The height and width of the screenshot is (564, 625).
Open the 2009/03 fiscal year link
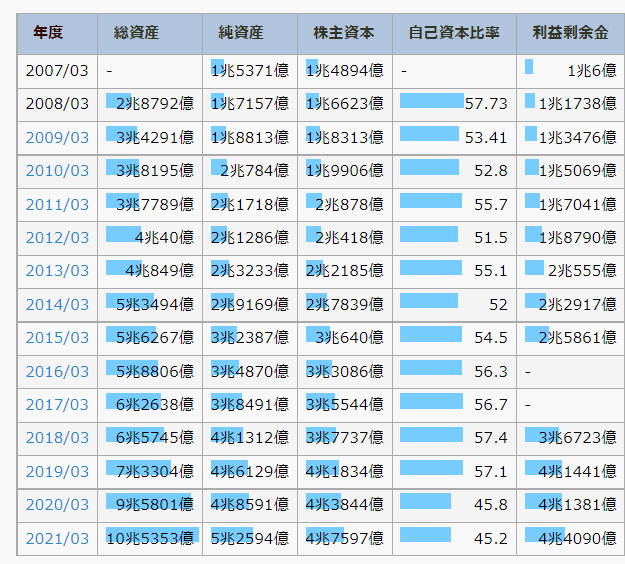(x=57, y=138)
